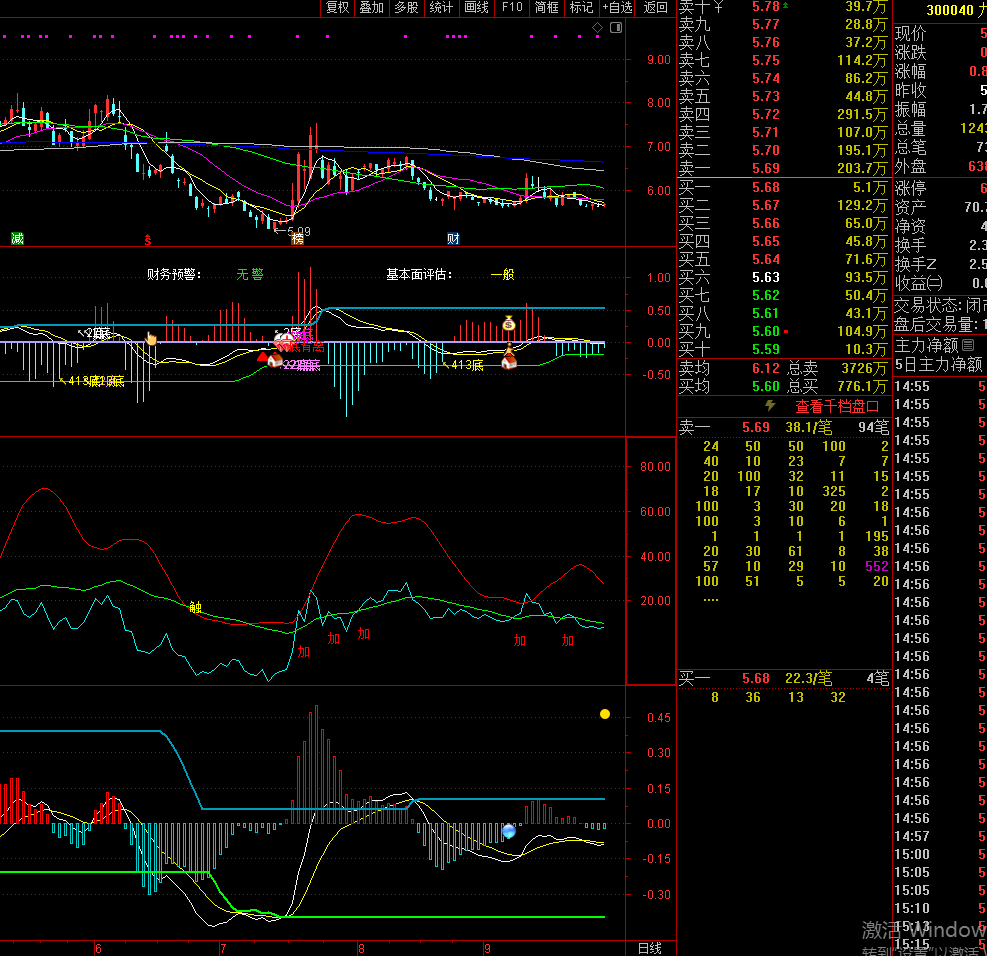Click the house icon beside the red triangle
This screenshot has height=956, width=987.
274,360
